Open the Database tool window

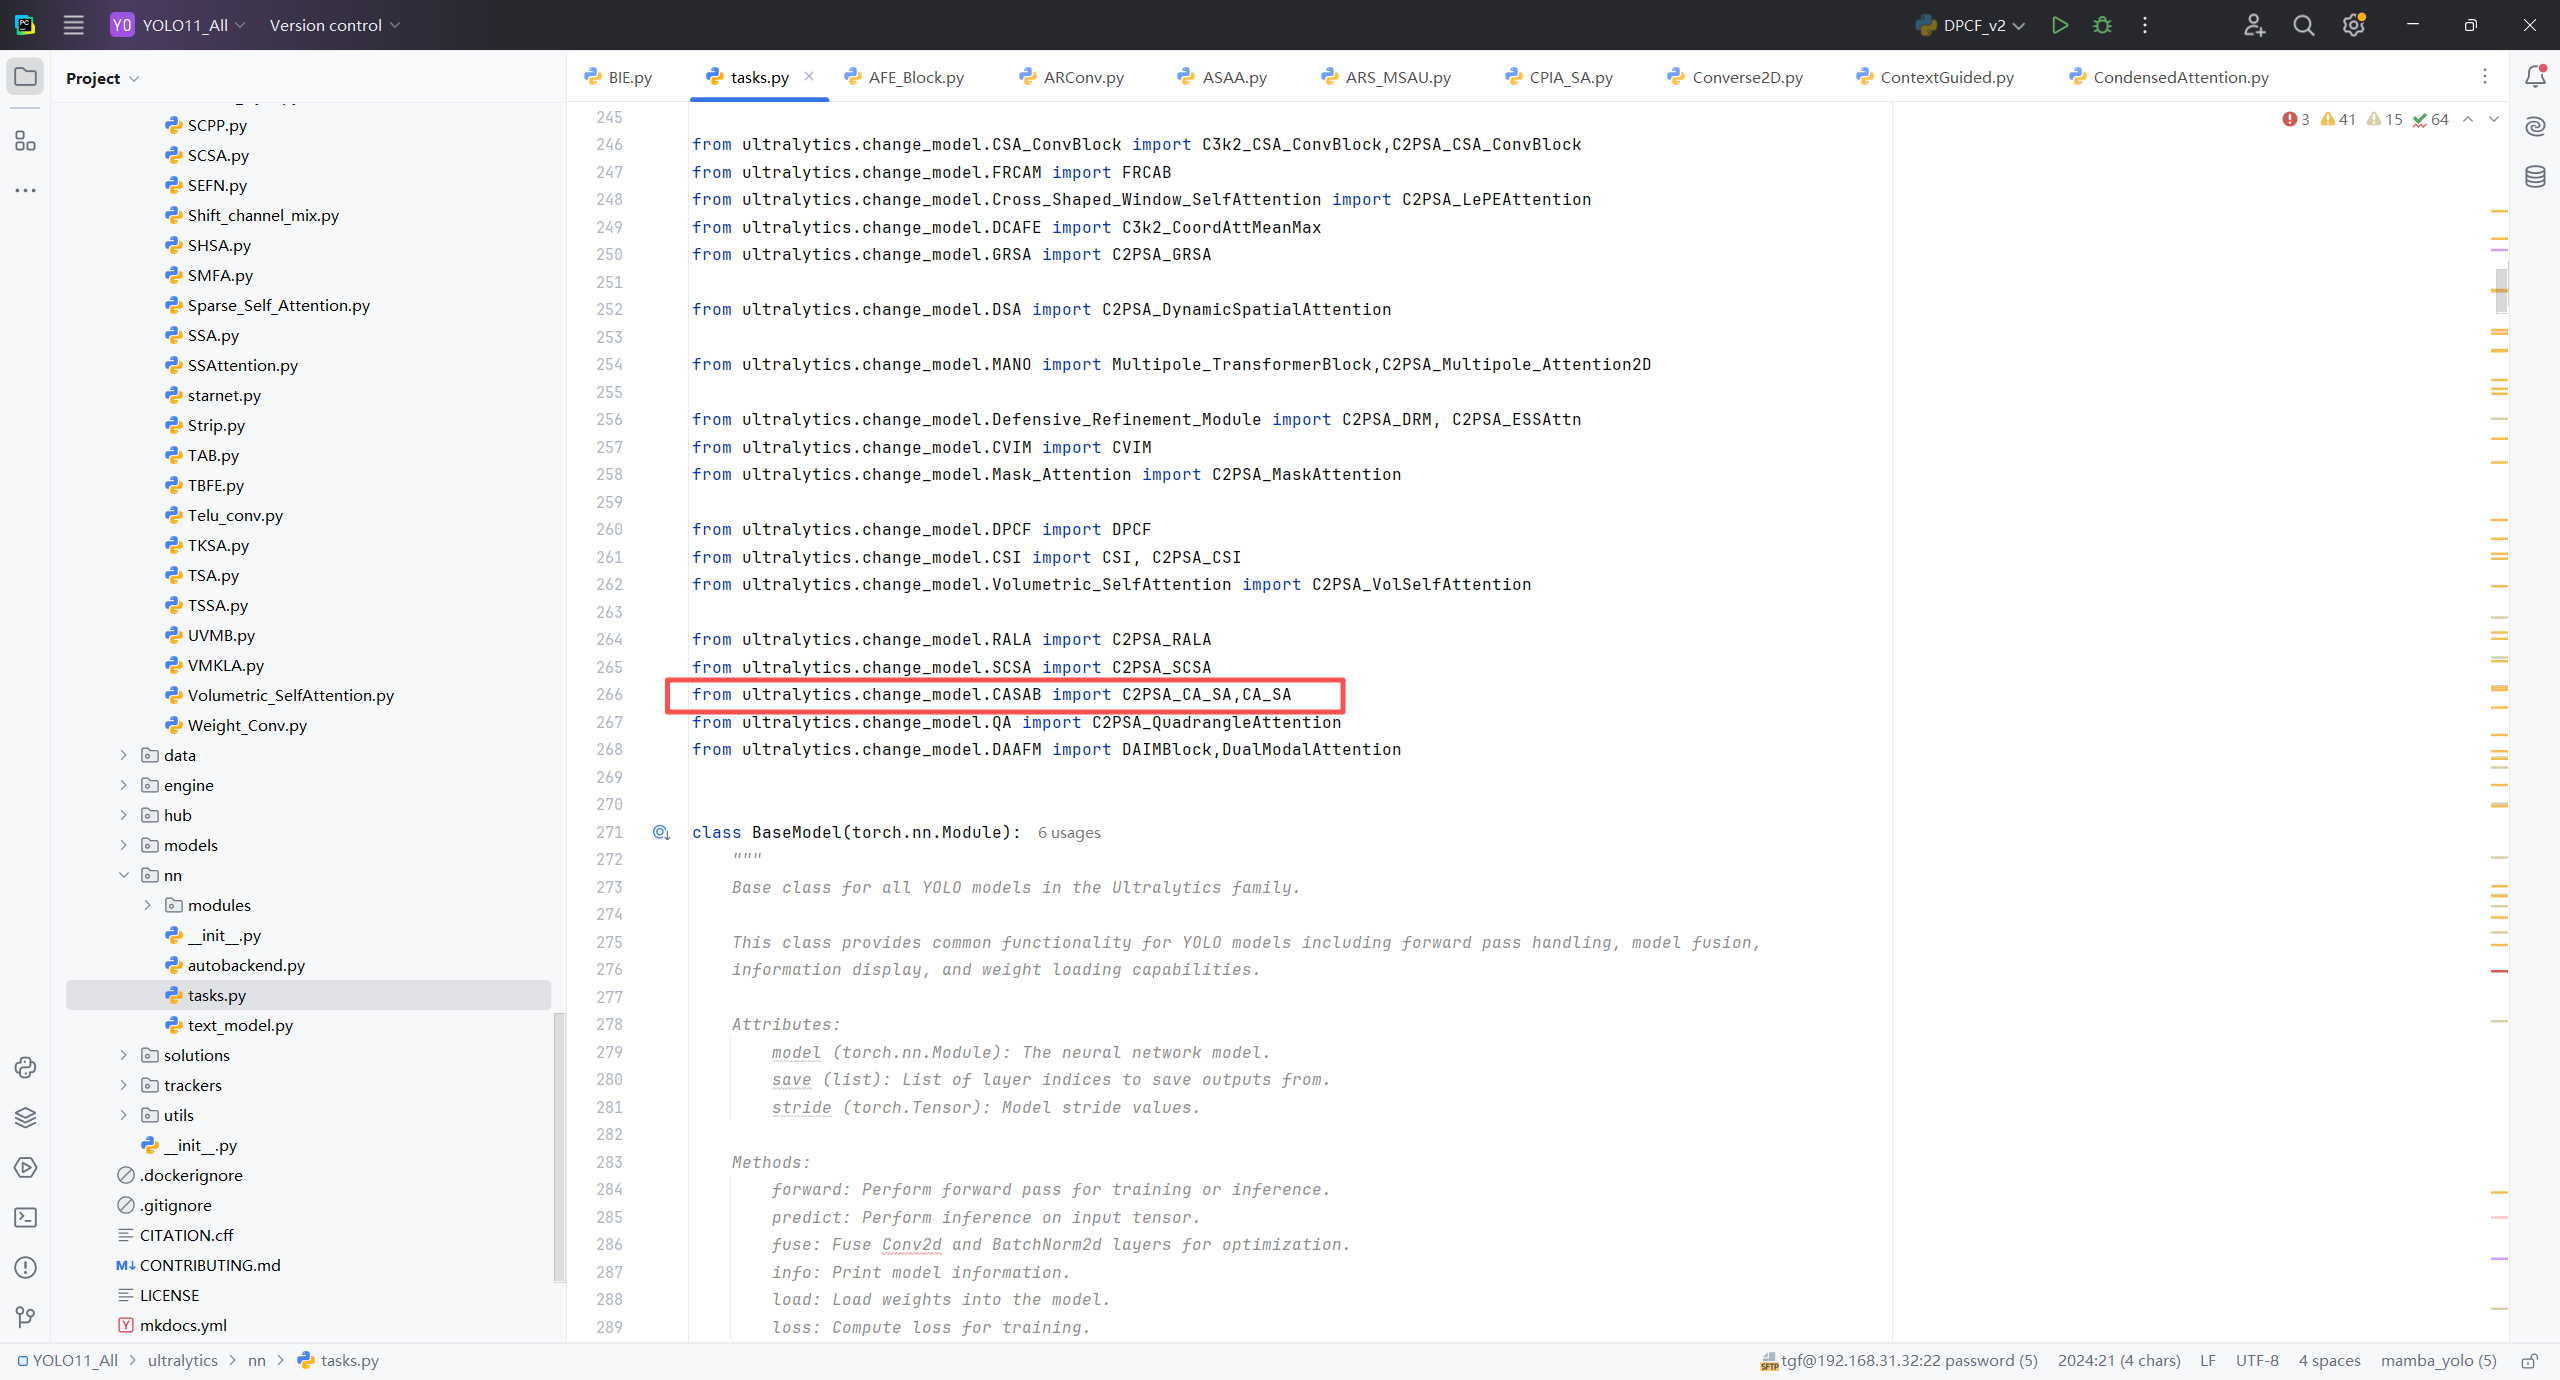[x=2535, y=177]
